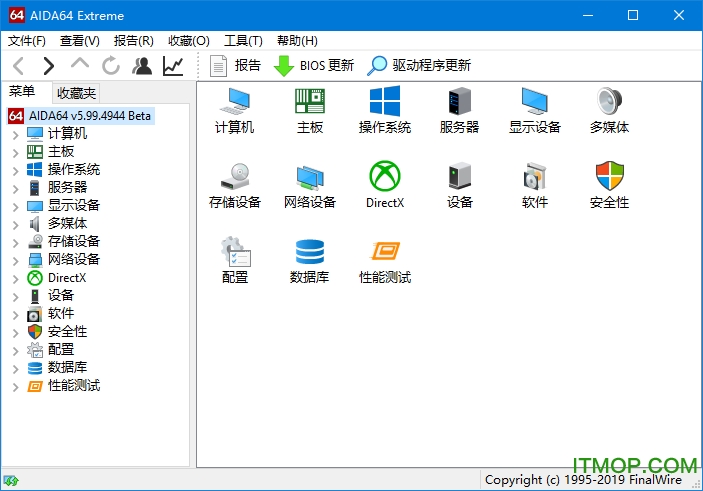This screenshot has height=491, width=703.
Task: Open the 收藏(O) menu
Action: pyautogui.click(x=189, y=41)
